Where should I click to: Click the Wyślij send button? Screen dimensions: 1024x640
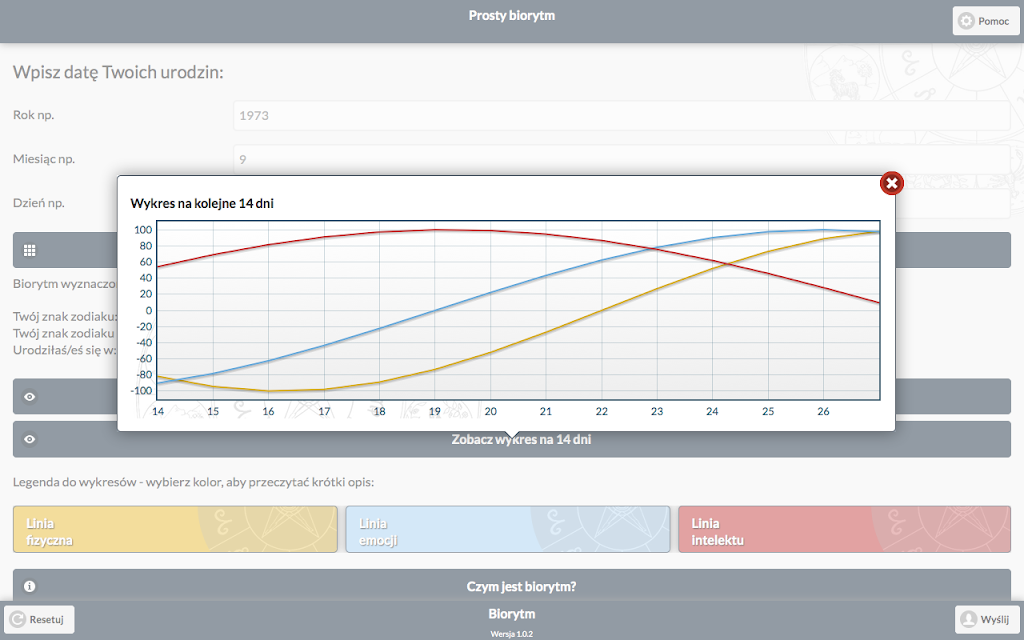[x=987, y=619]
